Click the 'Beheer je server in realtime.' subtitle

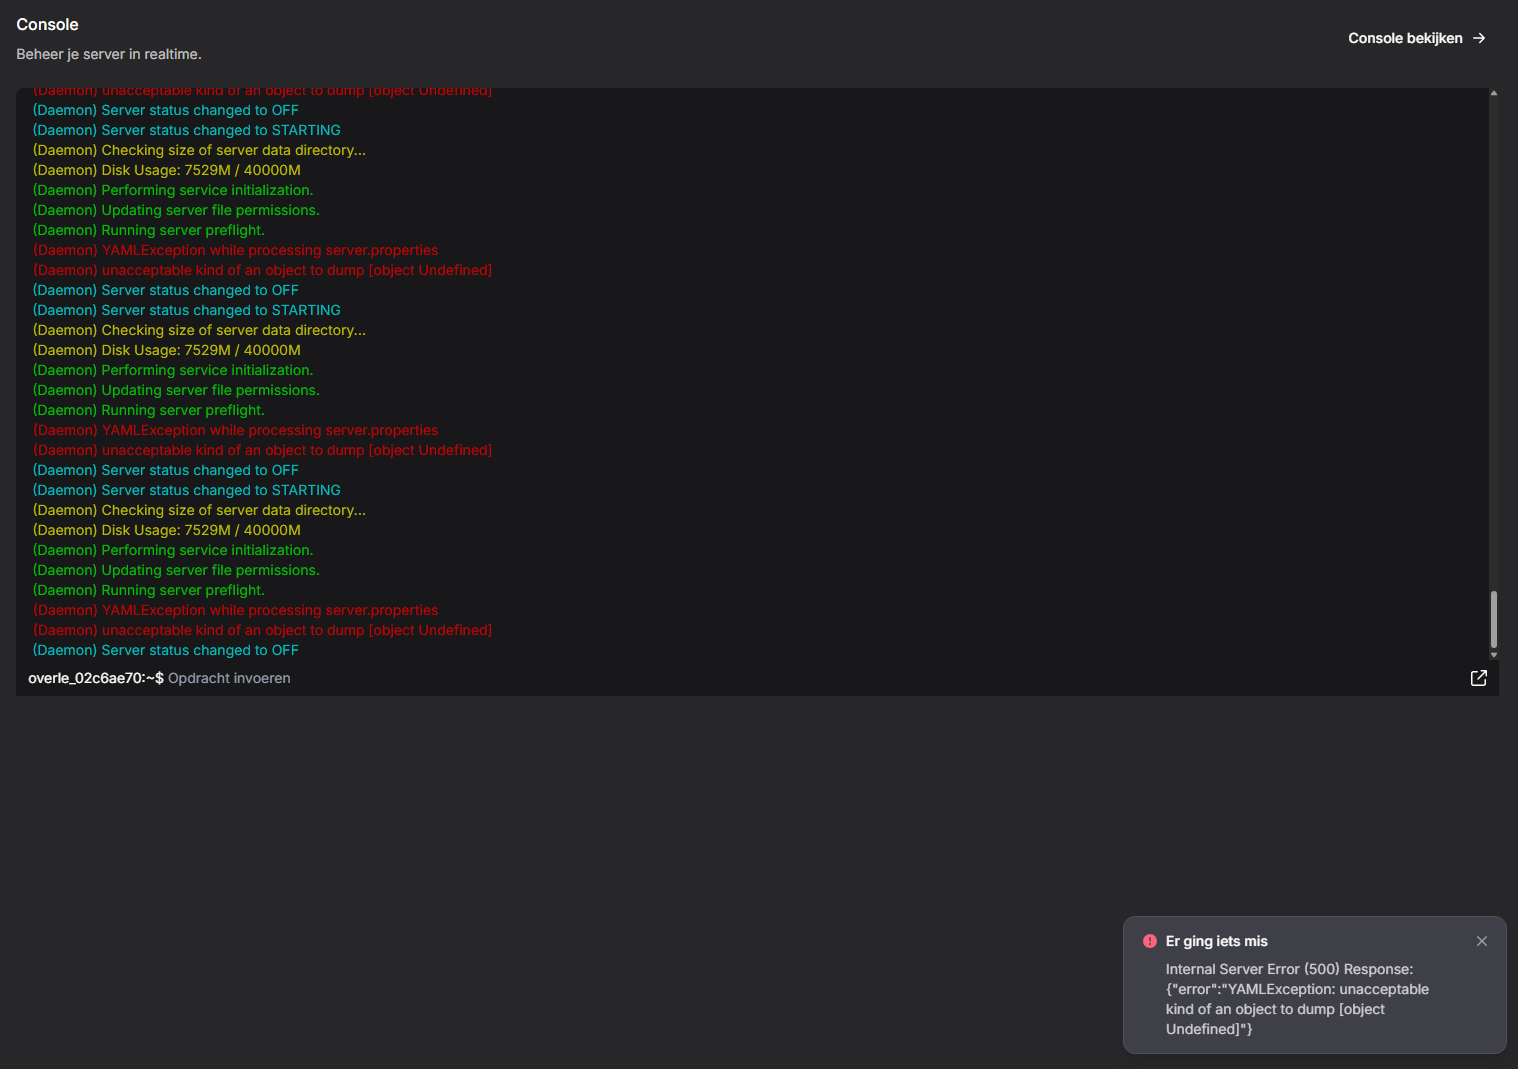click(109, 54)
